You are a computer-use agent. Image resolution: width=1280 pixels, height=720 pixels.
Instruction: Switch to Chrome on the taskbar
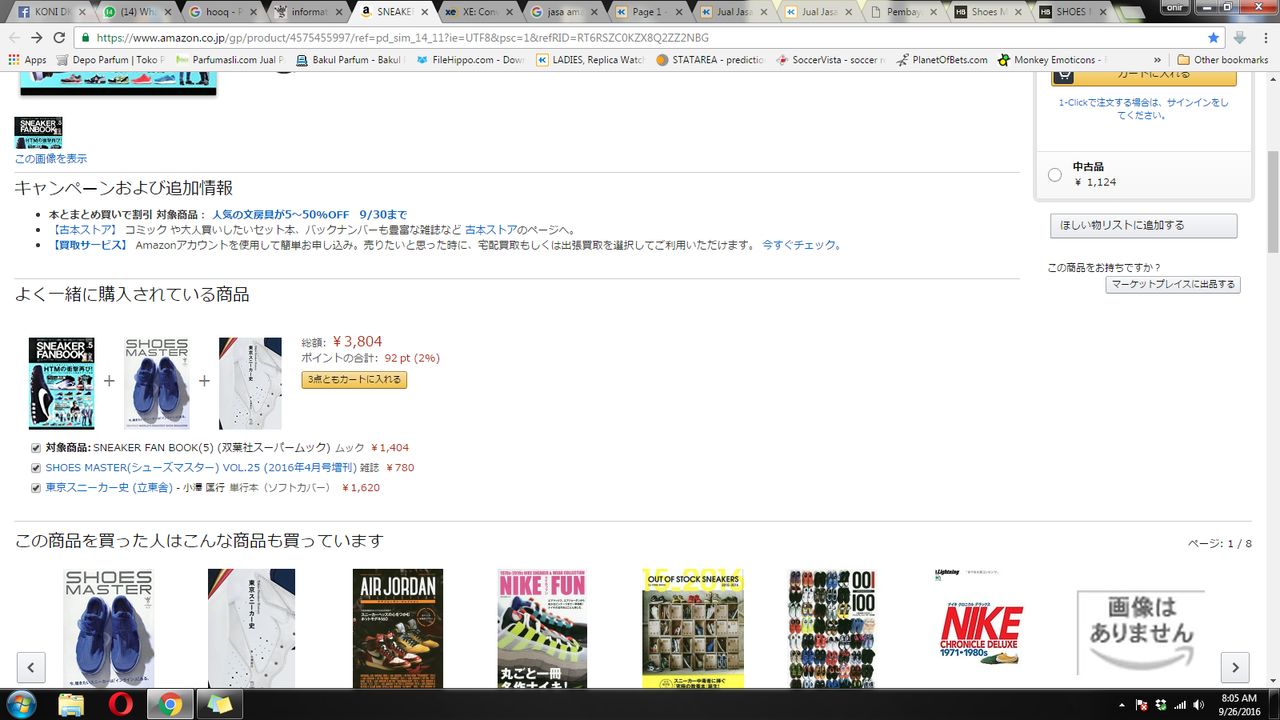(170, 704)
